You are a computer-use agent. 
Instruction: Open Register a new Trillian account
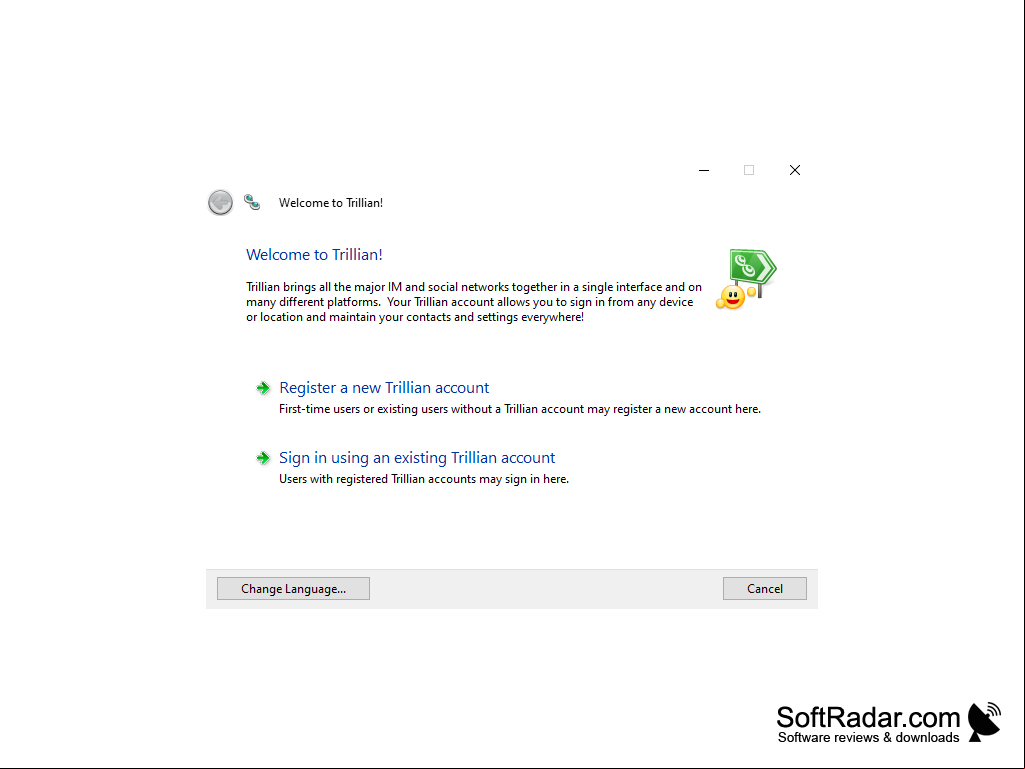point(384,388)
